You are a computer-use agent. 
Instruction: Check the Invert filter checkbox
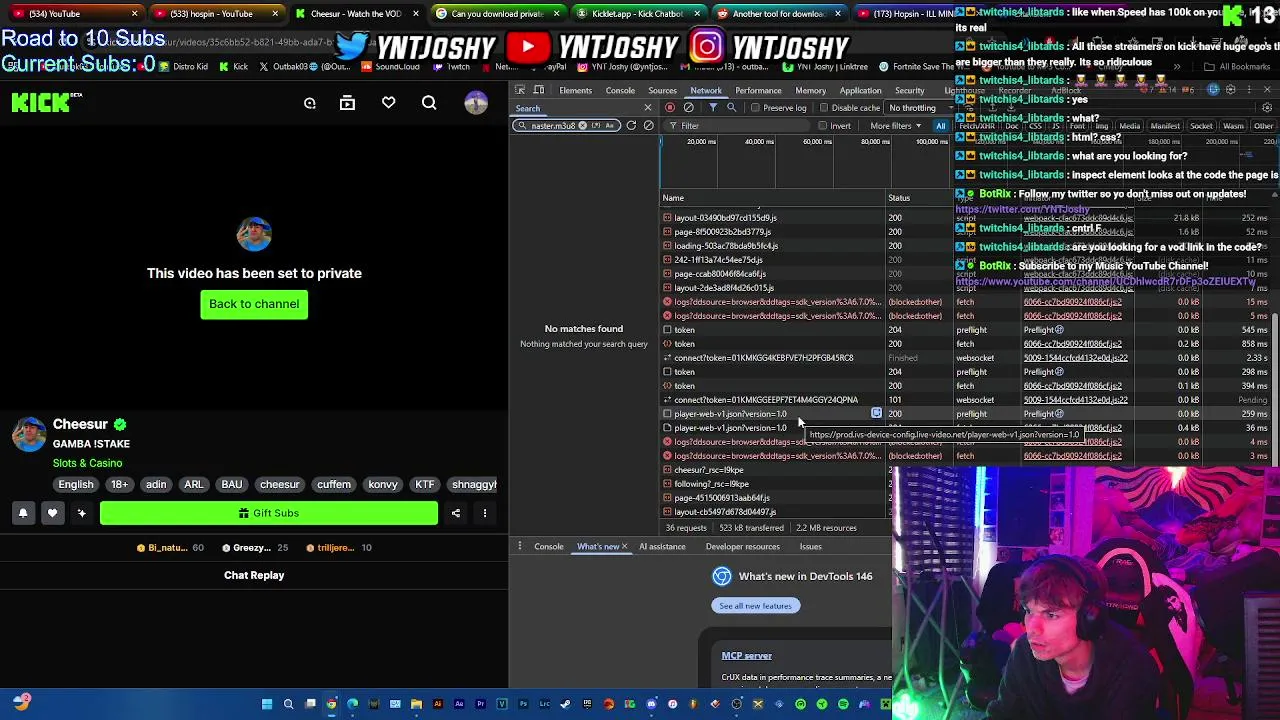[822, 126]
